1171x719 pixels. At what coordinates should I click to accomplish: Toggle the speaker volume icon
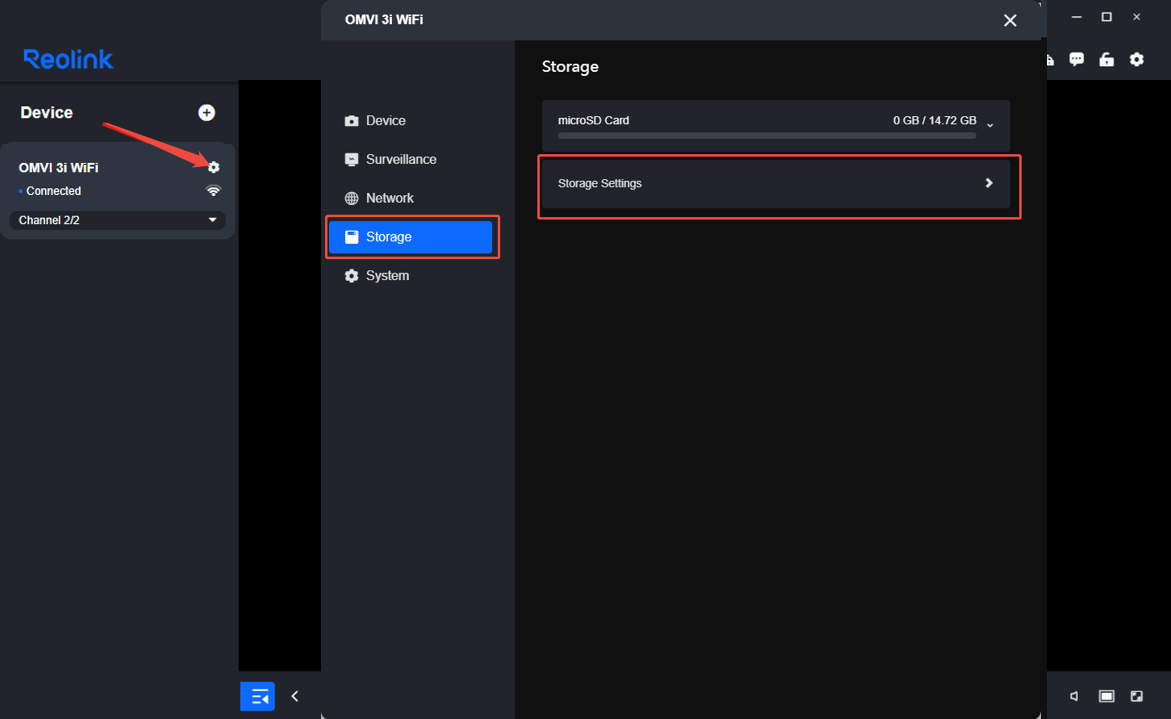(x=1074, y=697)
